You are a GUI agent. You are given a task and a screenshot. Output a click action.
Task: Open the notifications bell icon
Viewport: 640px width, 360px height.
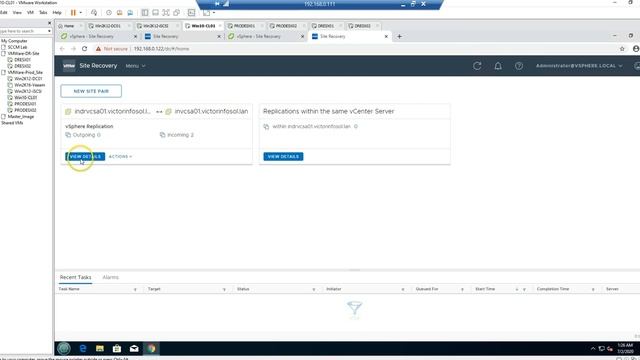498,66
